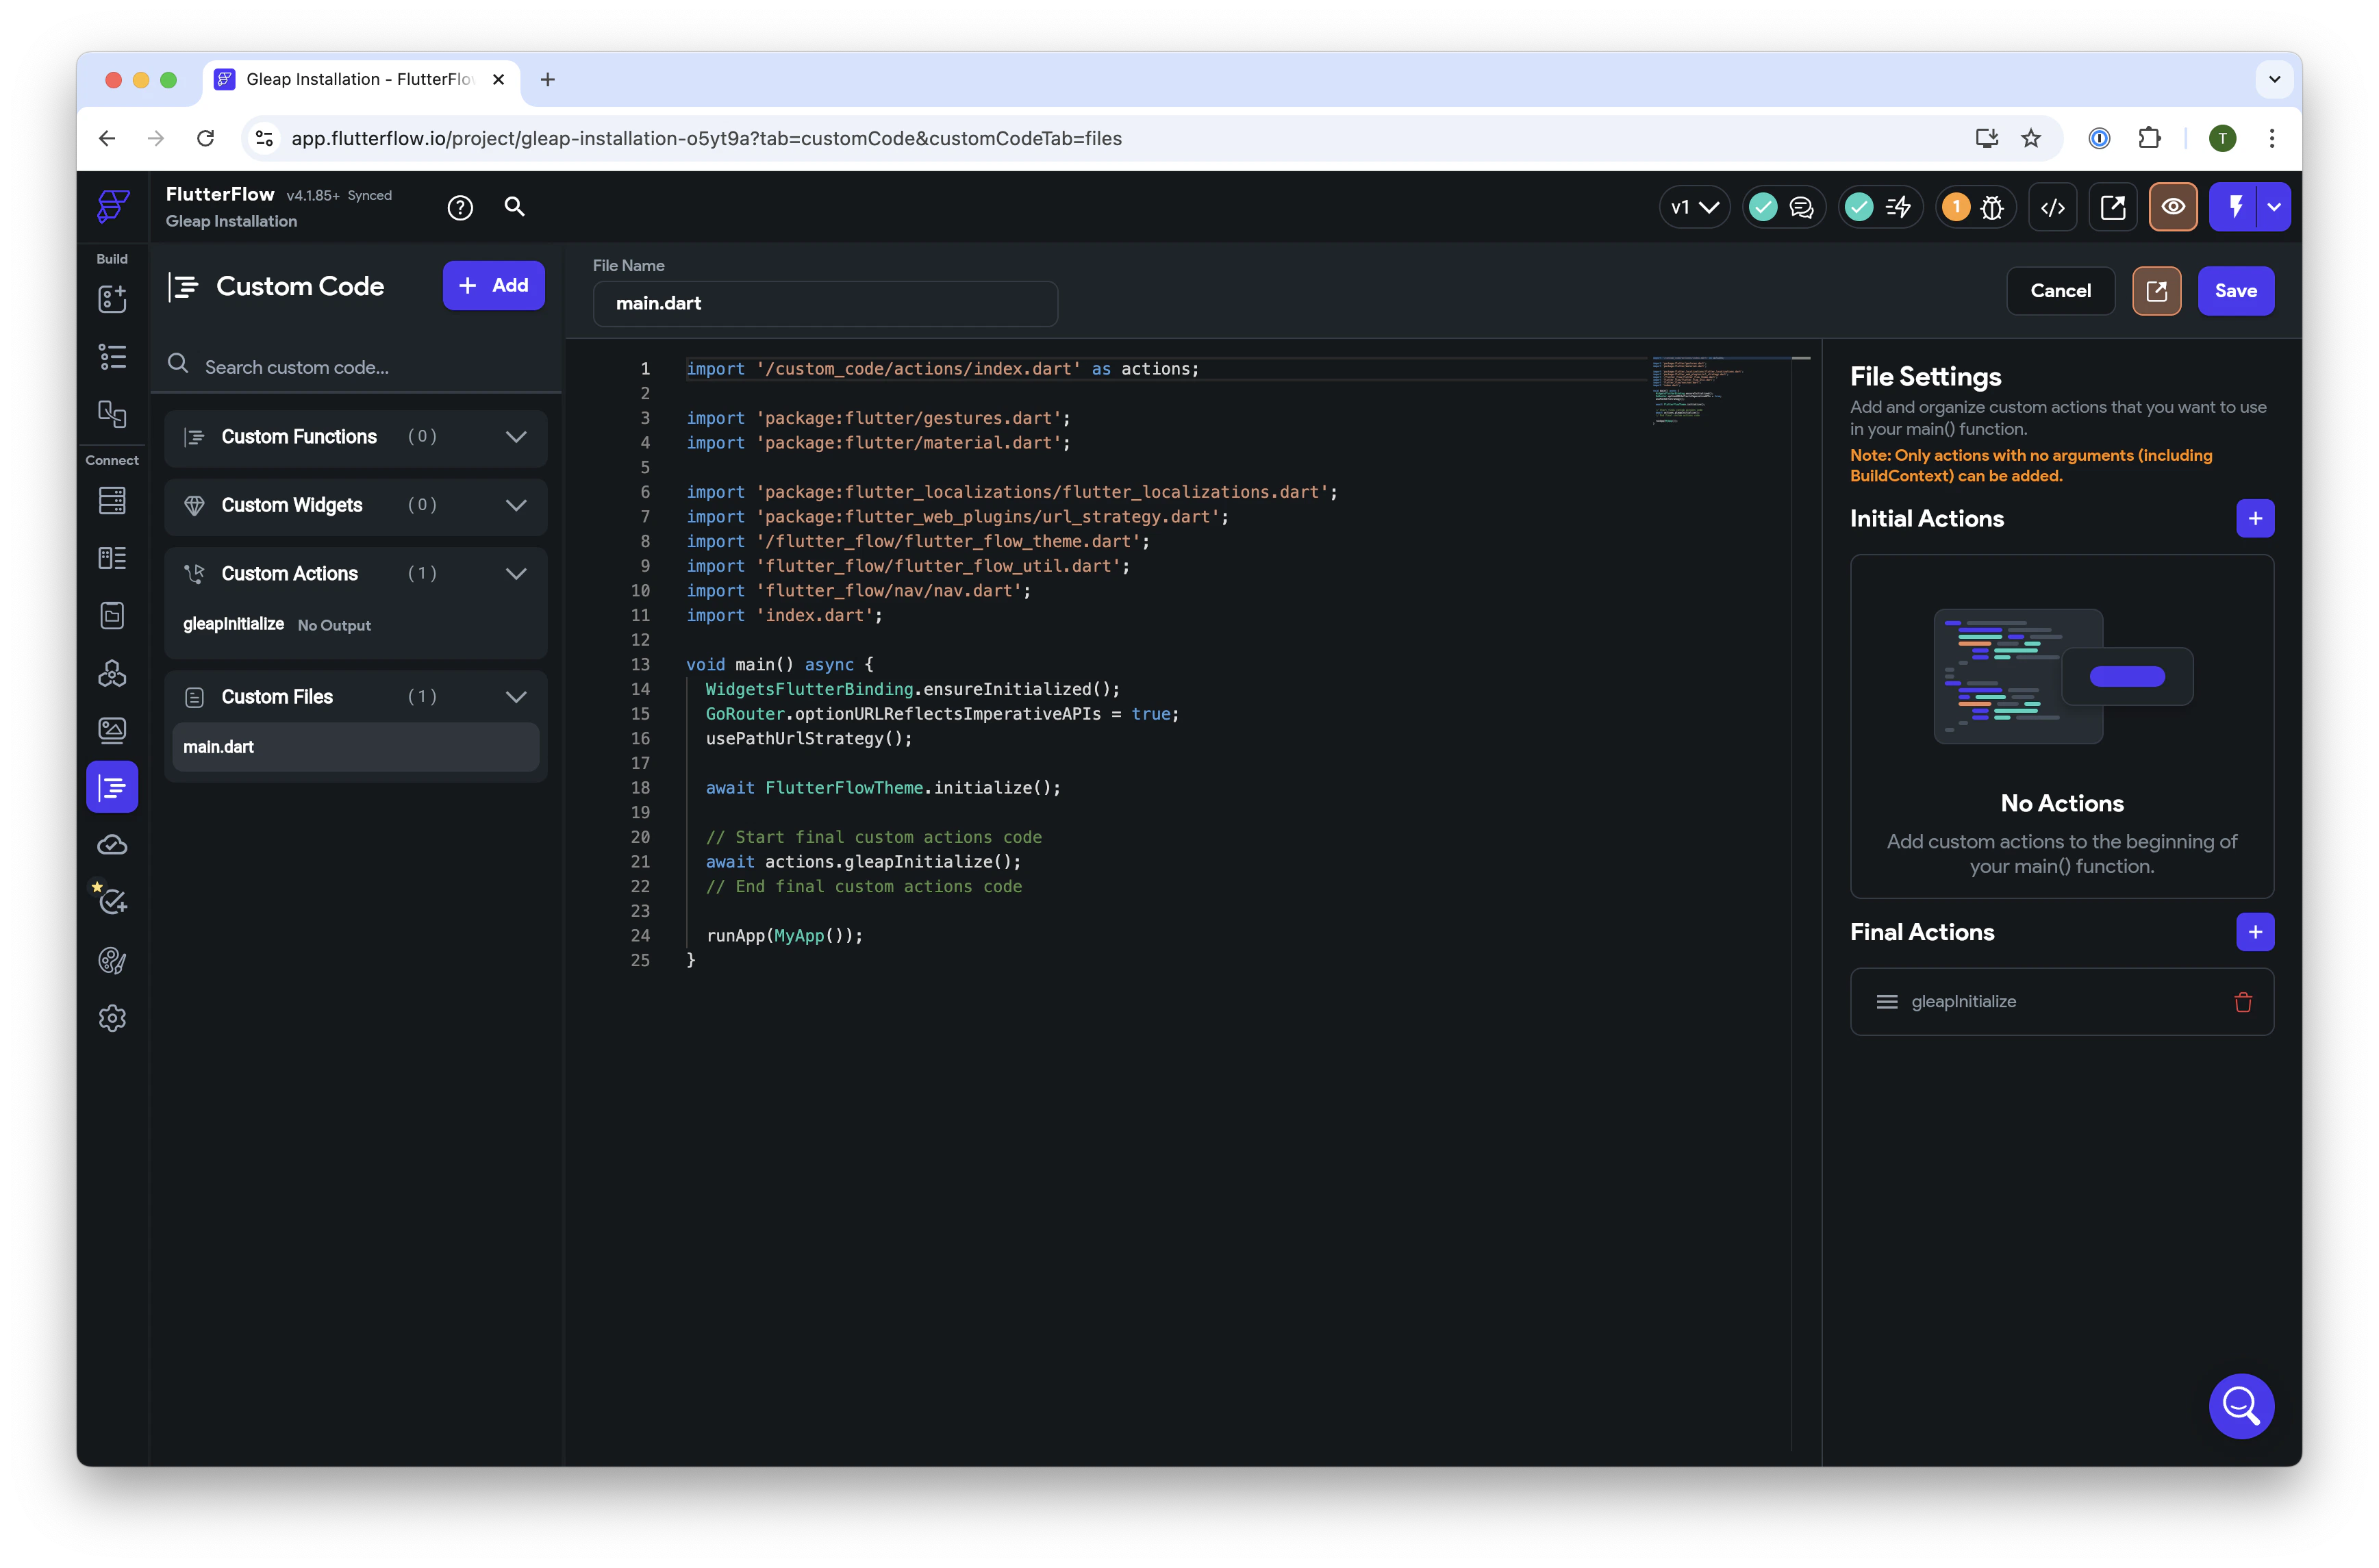Open code in external editor icon button
Screen dimensions: 2379x1568
(2156, 291)
